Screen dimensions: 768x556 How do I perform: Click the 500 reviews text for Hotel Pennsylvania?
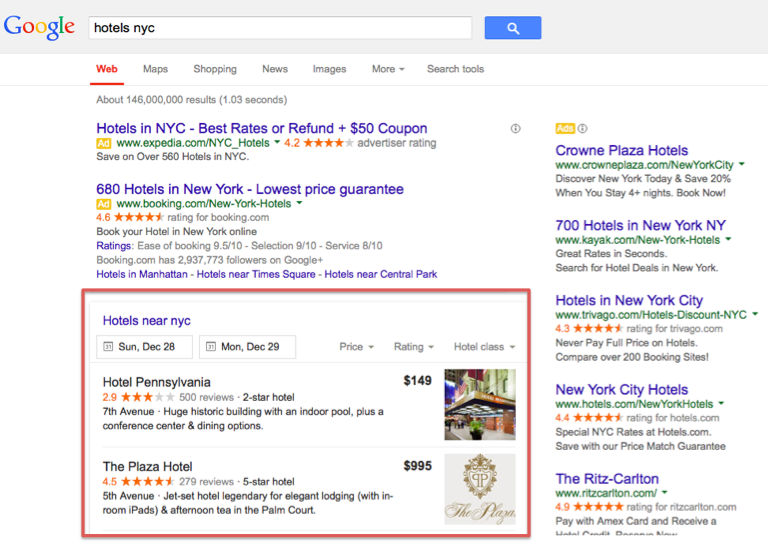[x=206, y=397]
